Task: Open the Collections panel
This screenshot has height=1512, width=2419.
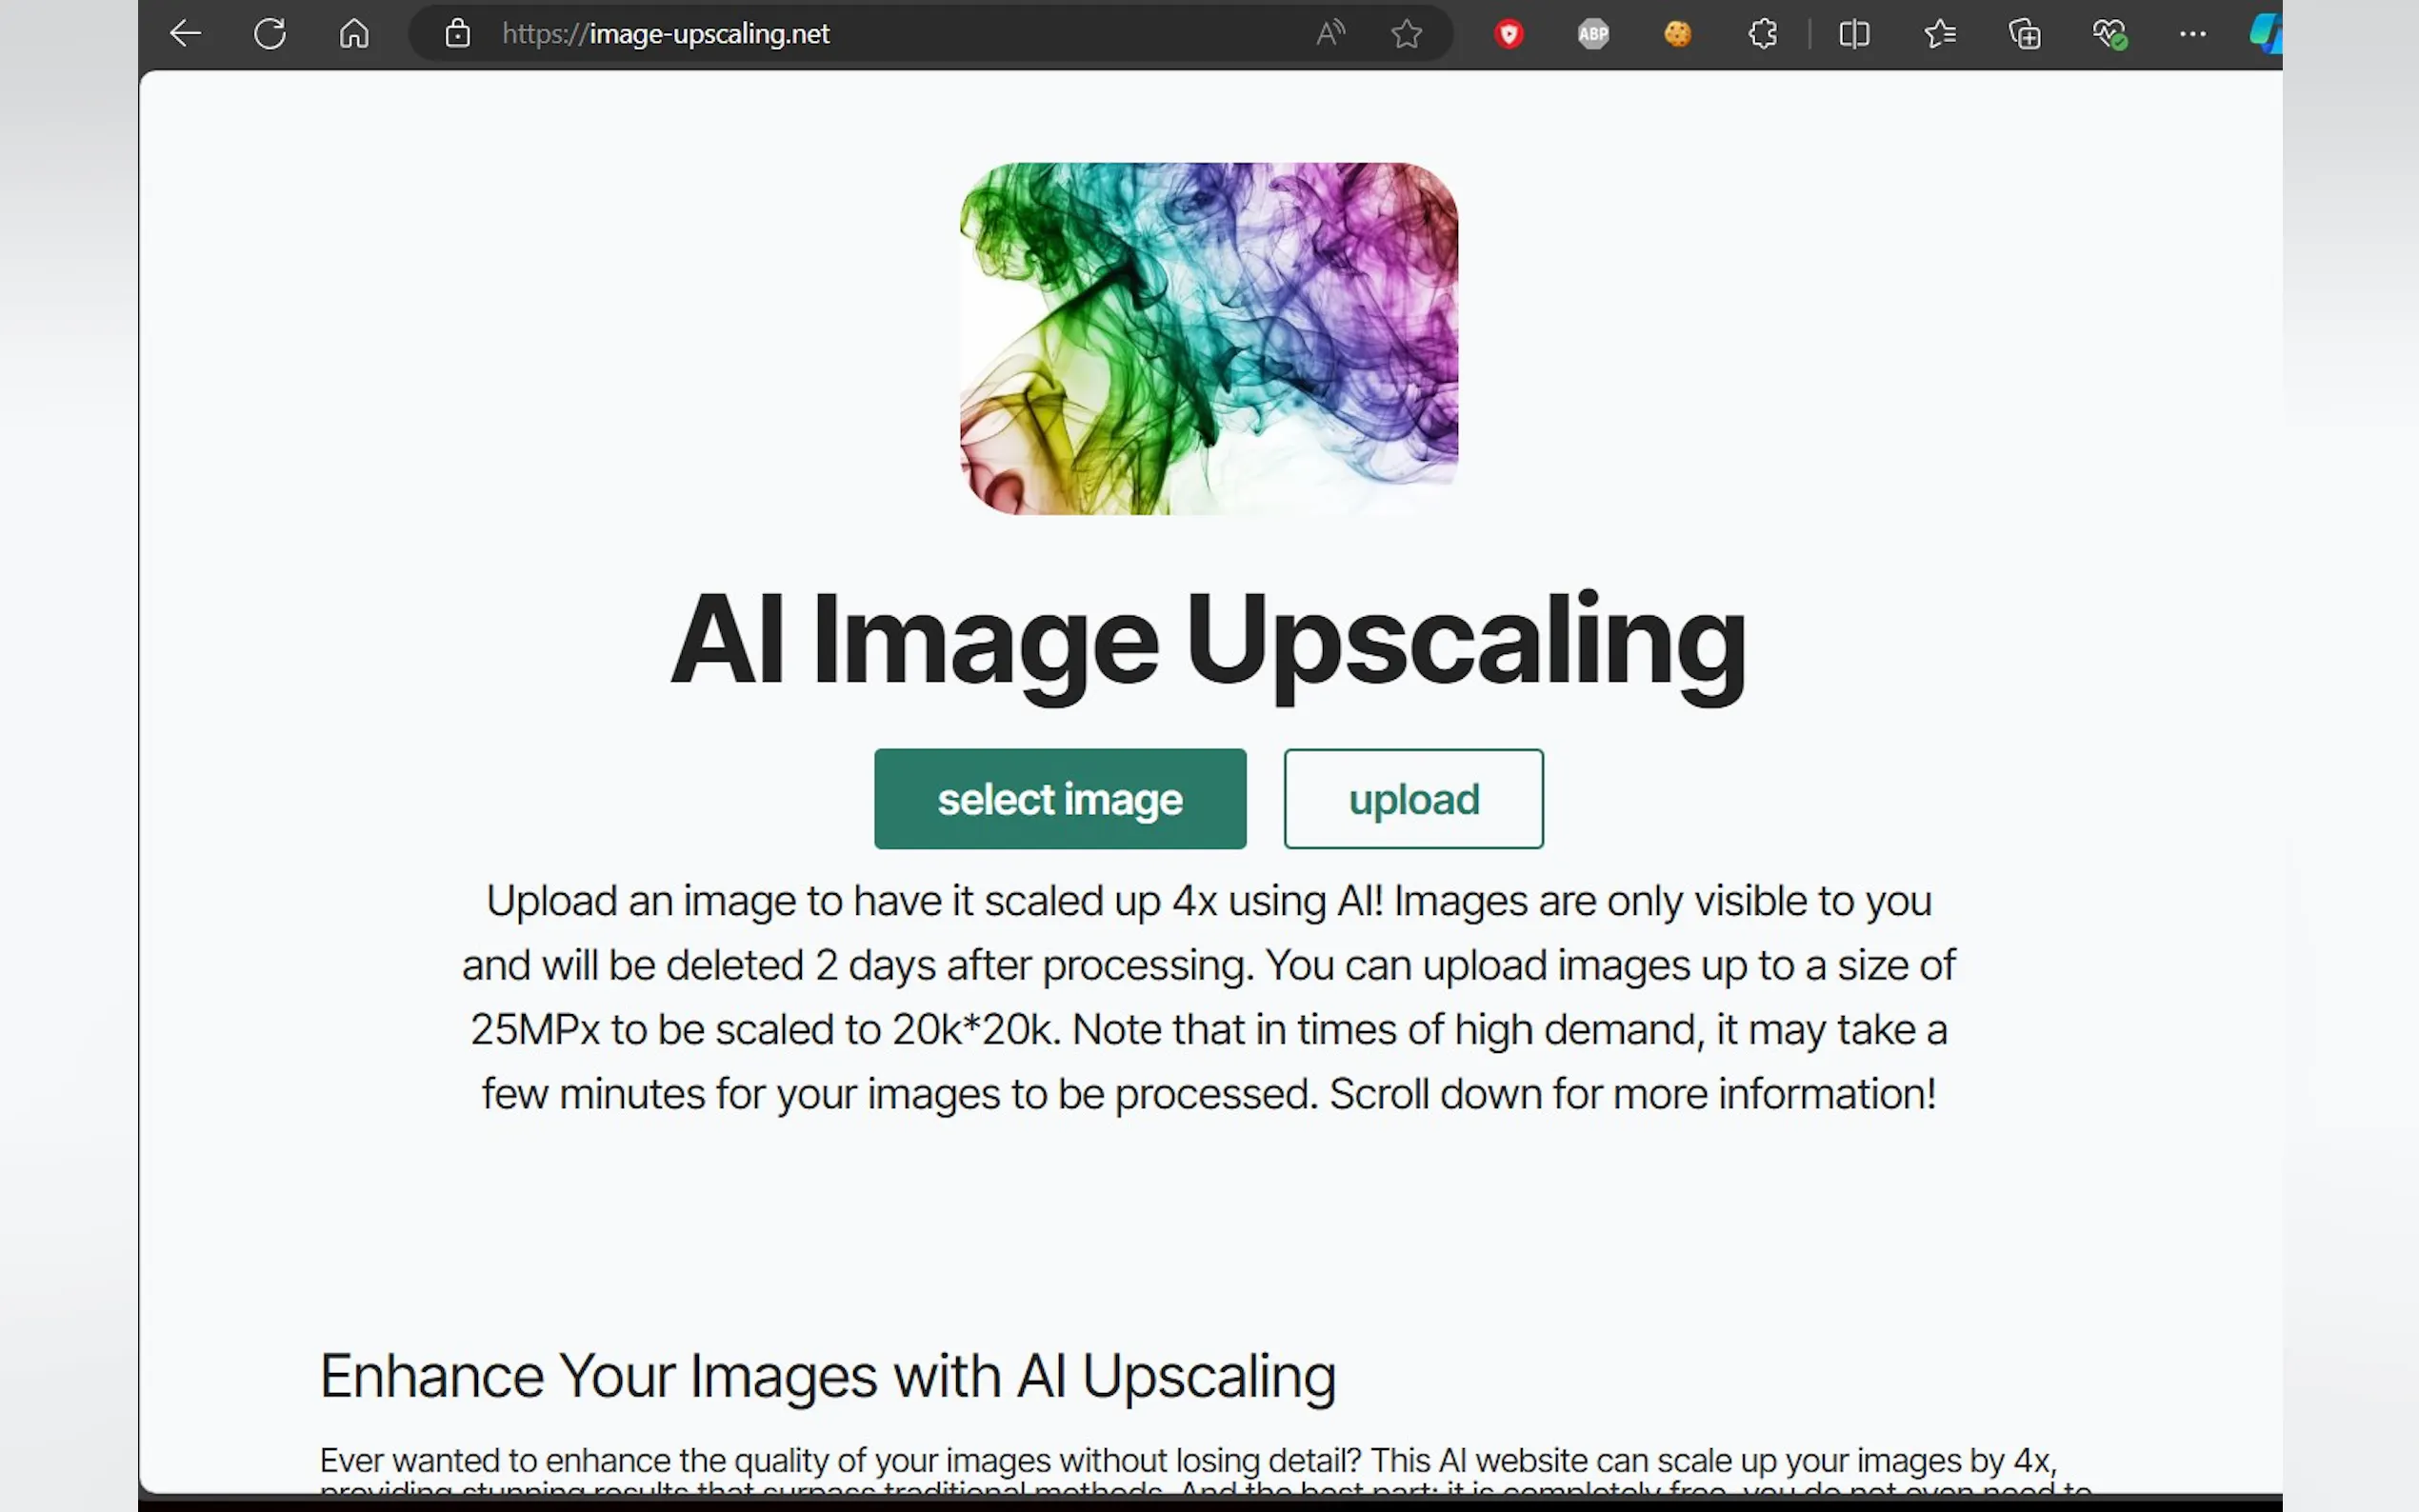Action: coord(2024,34)
